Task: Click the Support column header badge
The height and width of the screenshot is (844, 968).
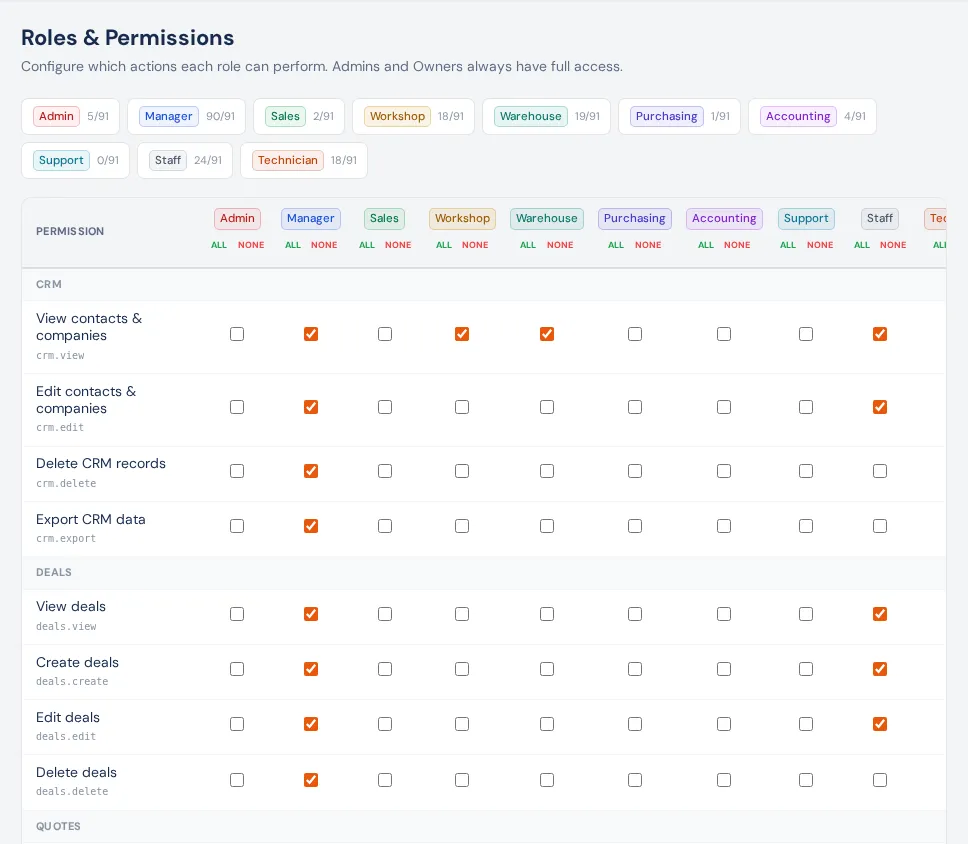Action: [x=806, y=219]
